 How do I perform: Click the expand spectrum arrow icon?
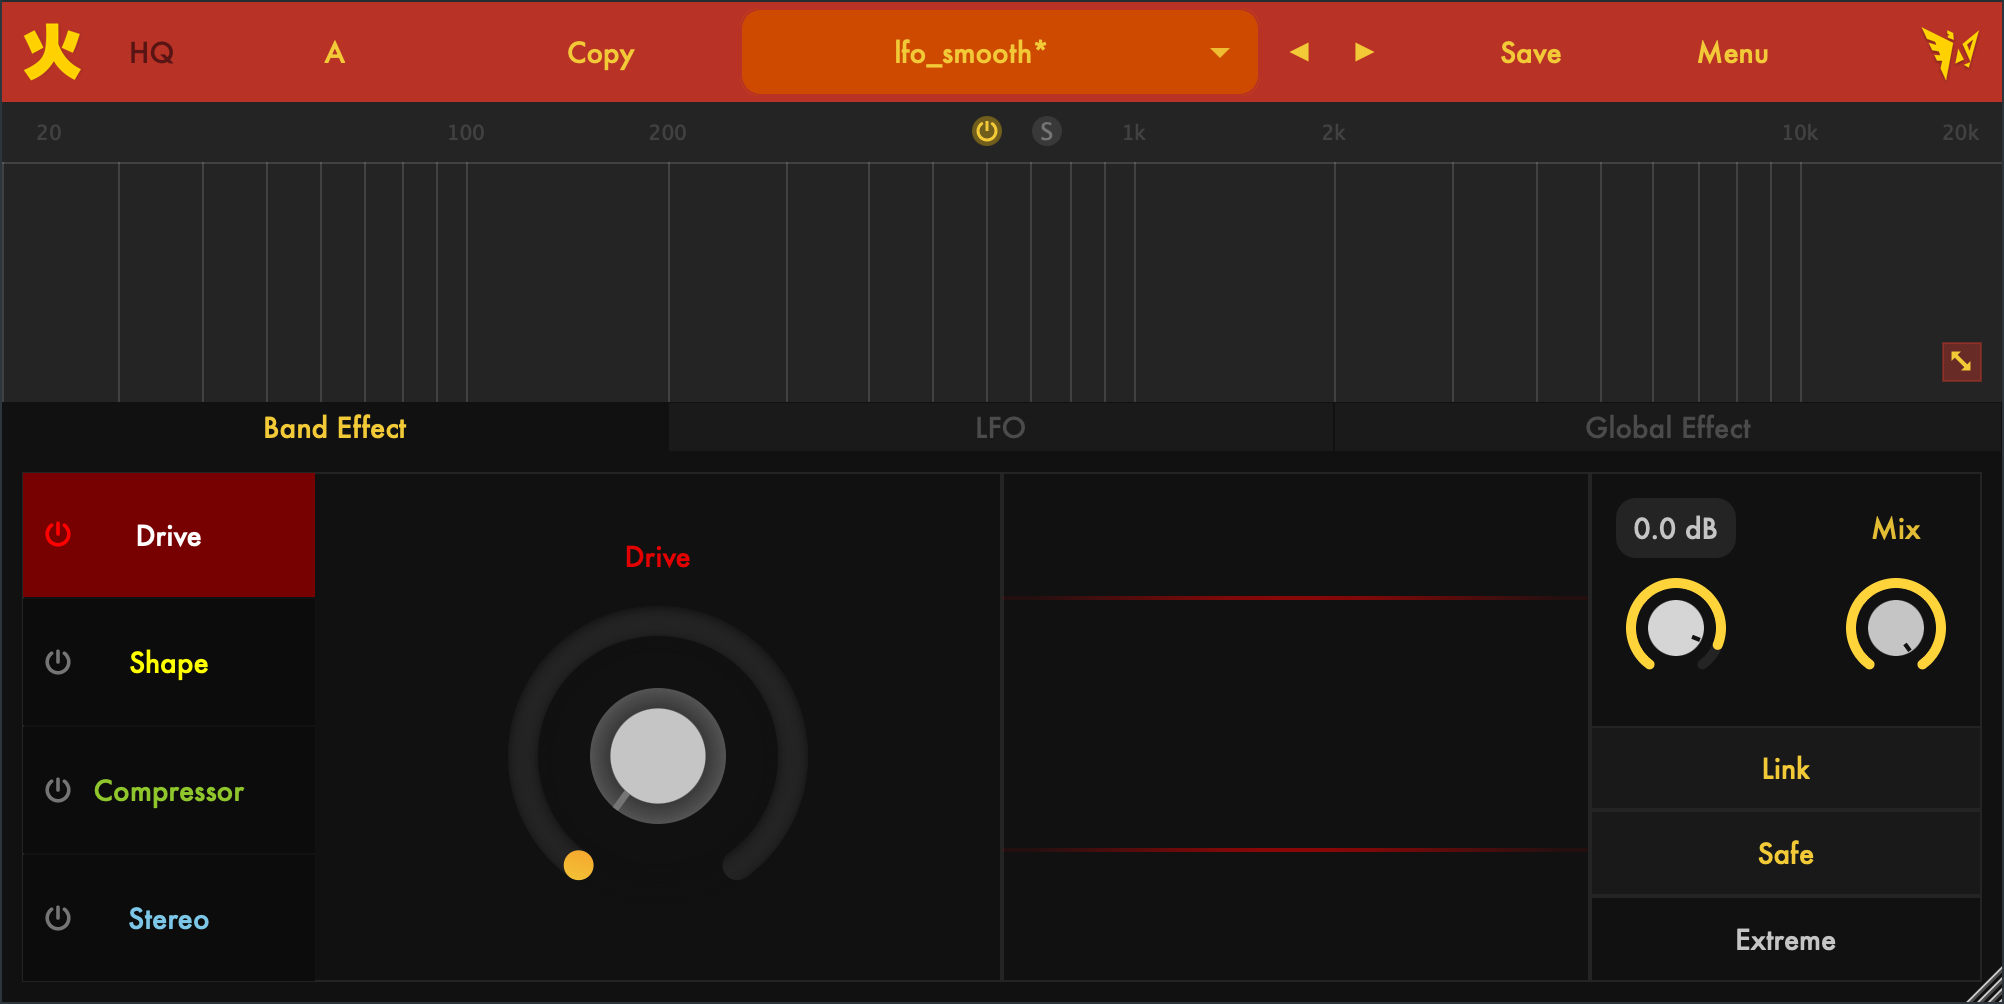(1961, 362)
